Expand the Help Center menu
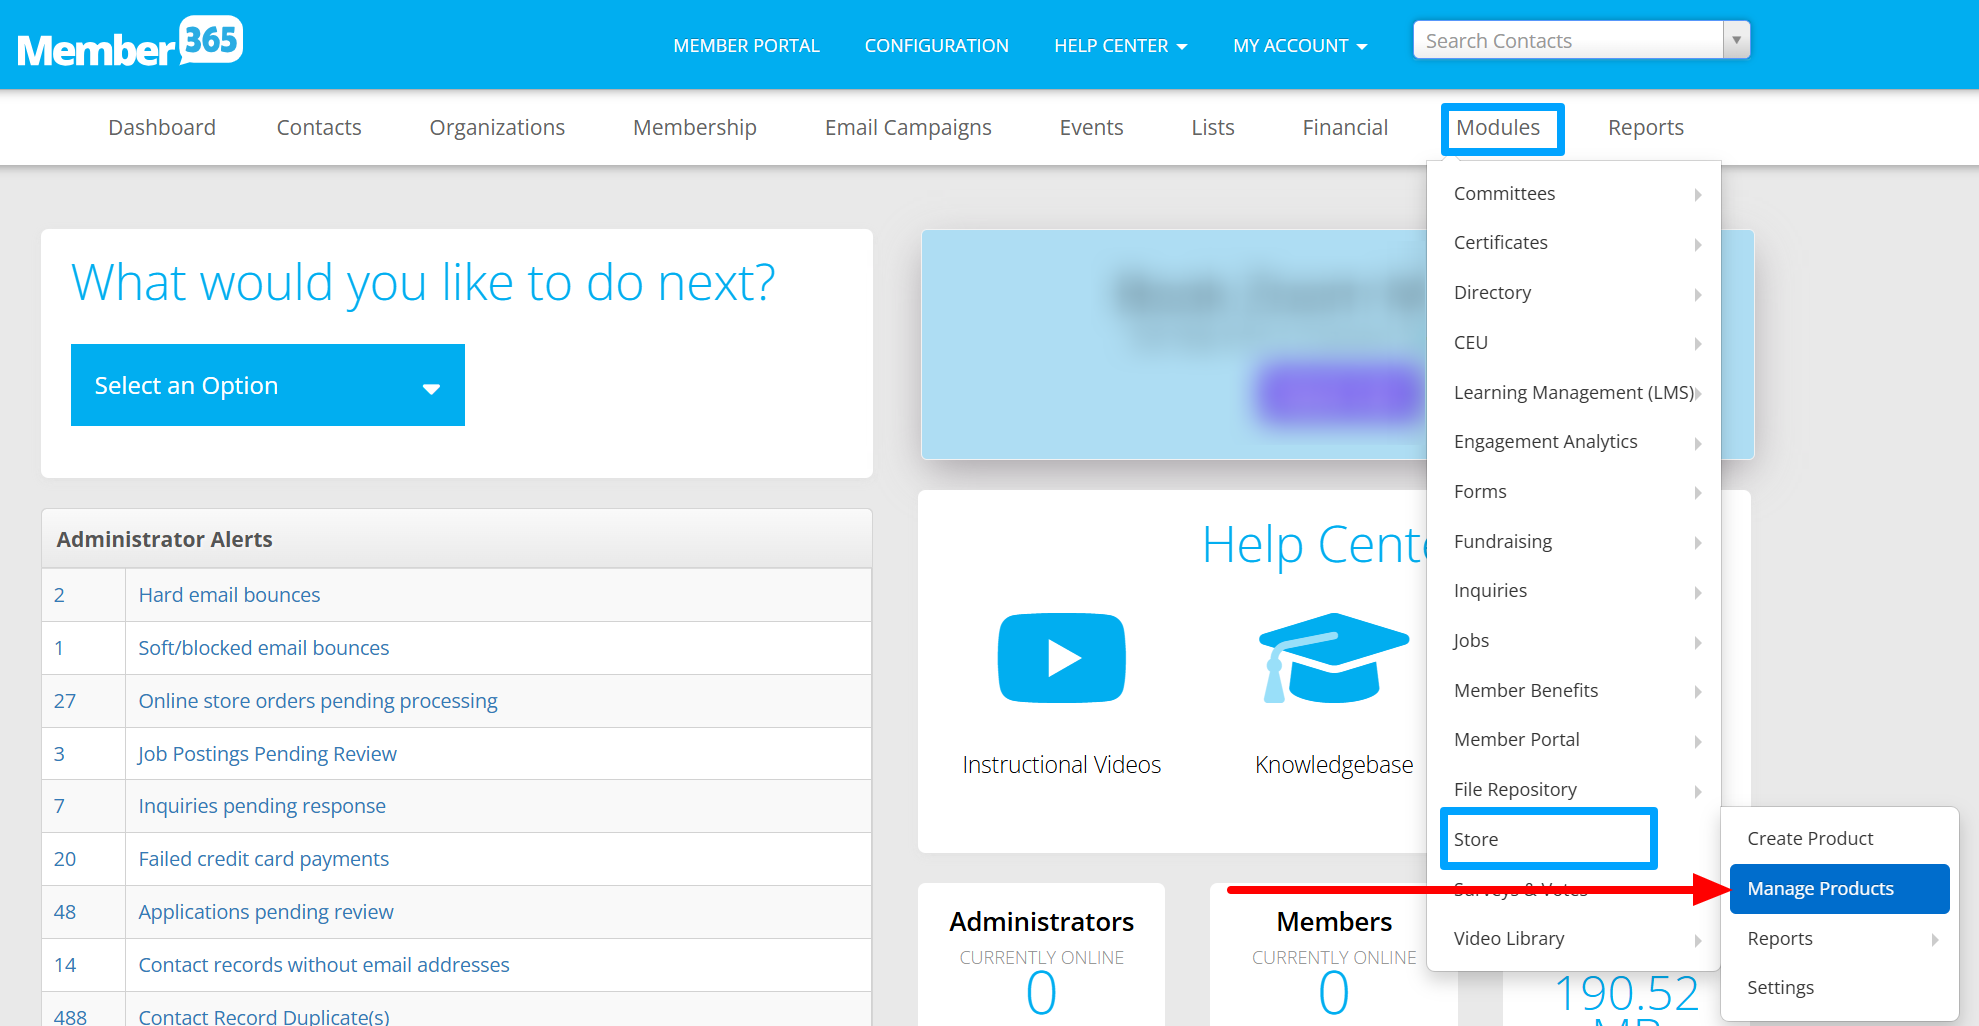 [1120, 46]
